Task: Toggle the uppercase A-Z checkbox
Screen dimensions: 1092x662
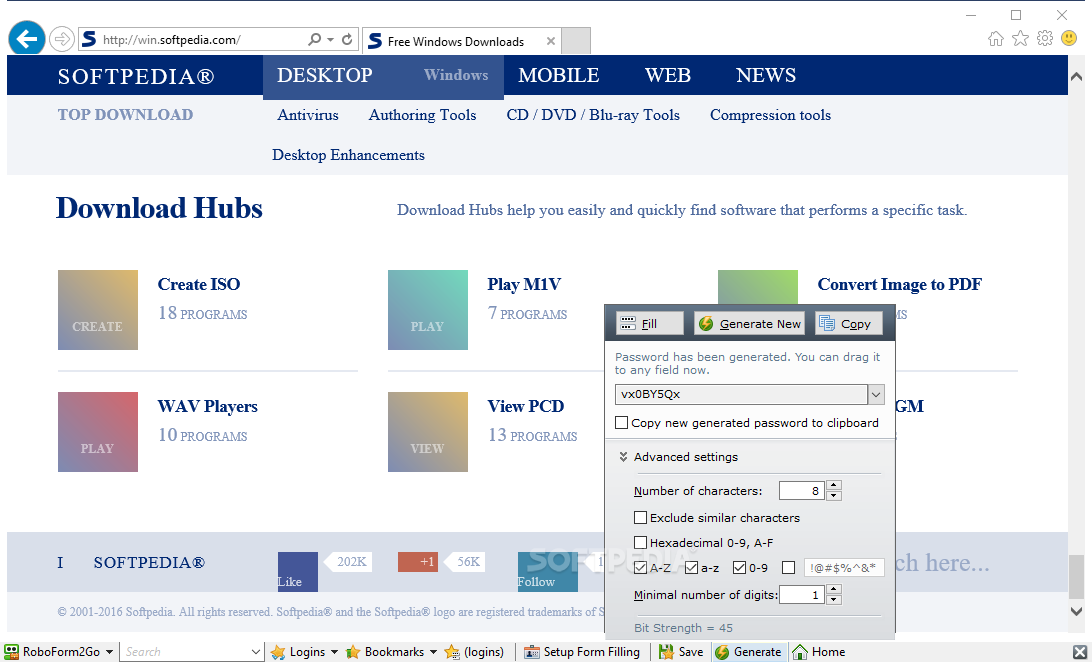Action: [x=641, y=567]
